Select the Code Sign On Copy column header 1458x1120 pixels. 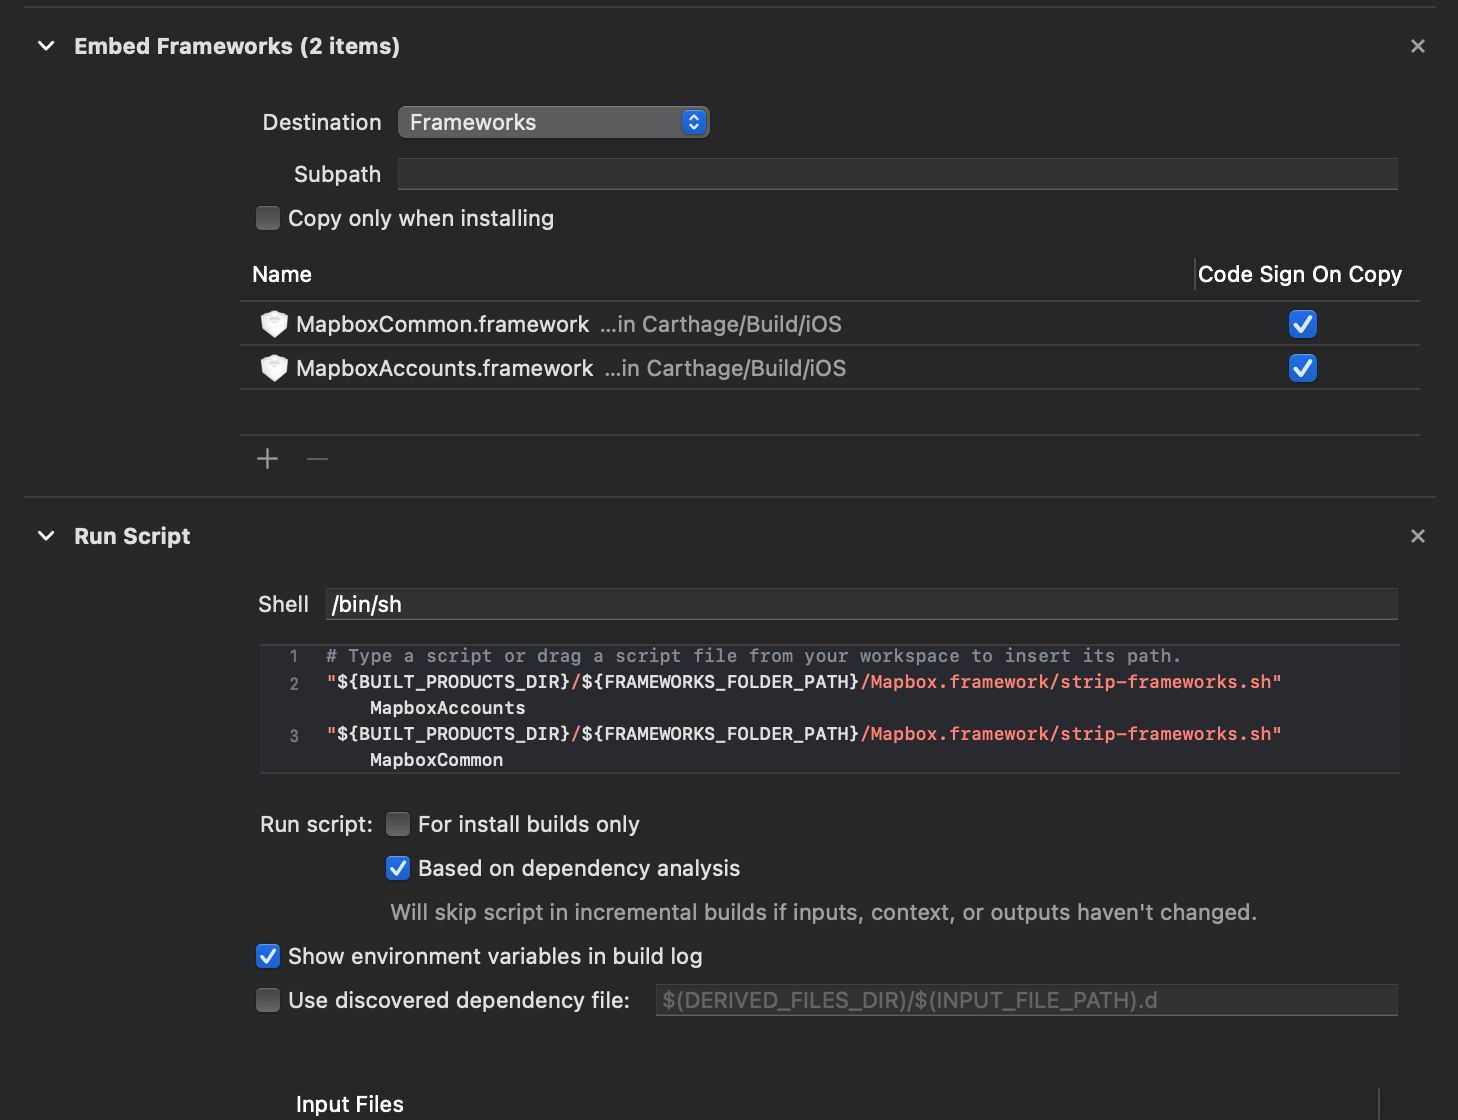point(1300,274)
